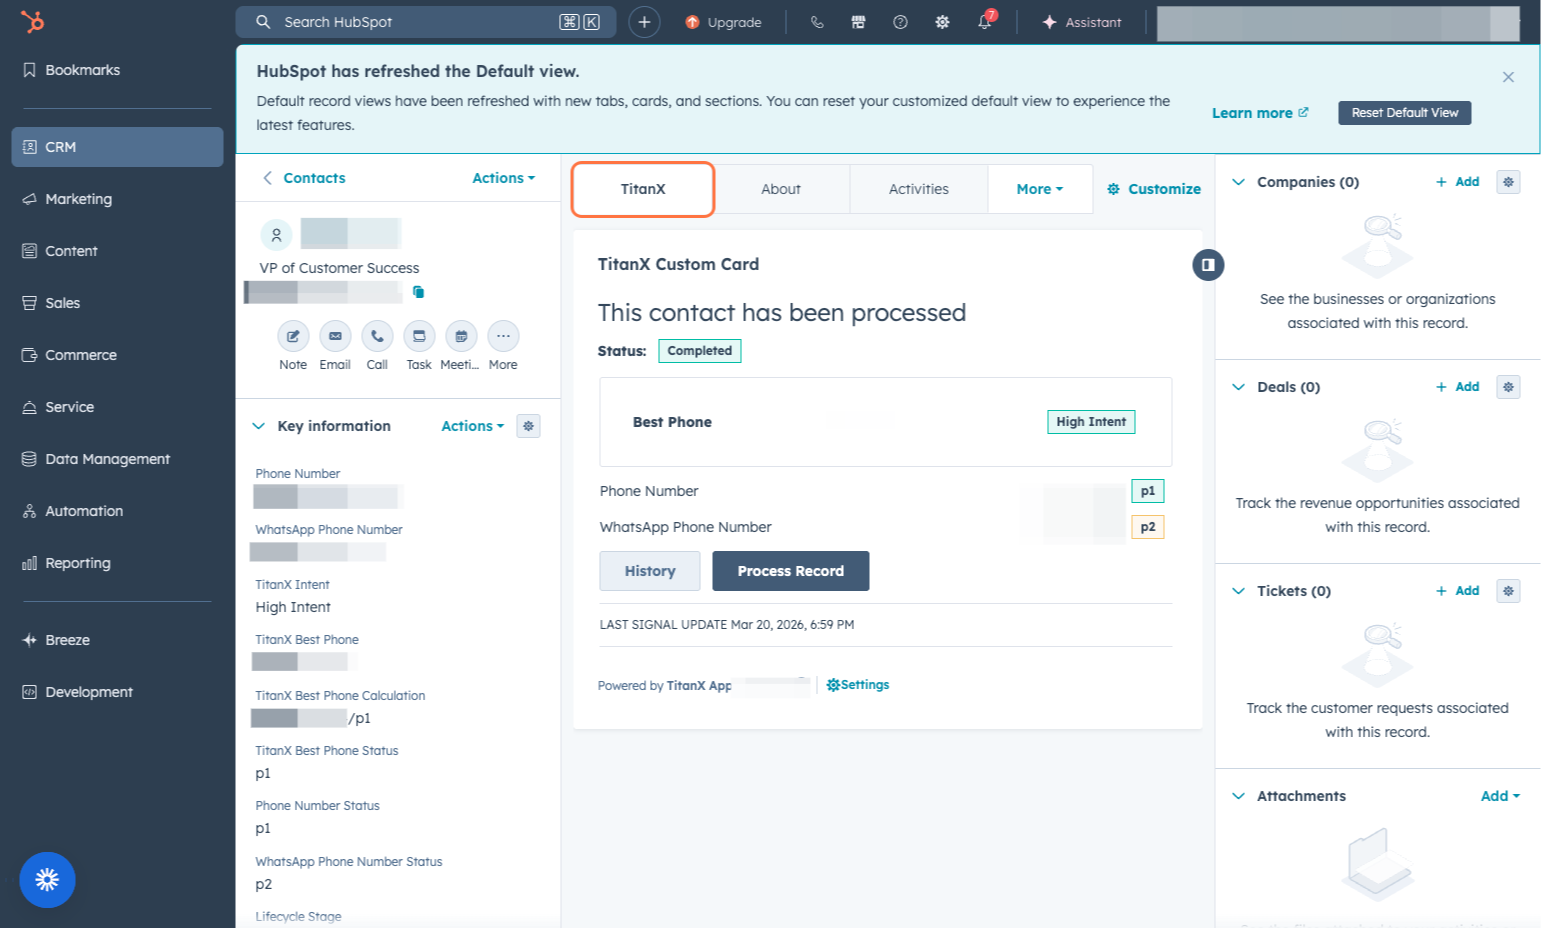Start a Call from the contact toolbar

click(x=376, y=337)
